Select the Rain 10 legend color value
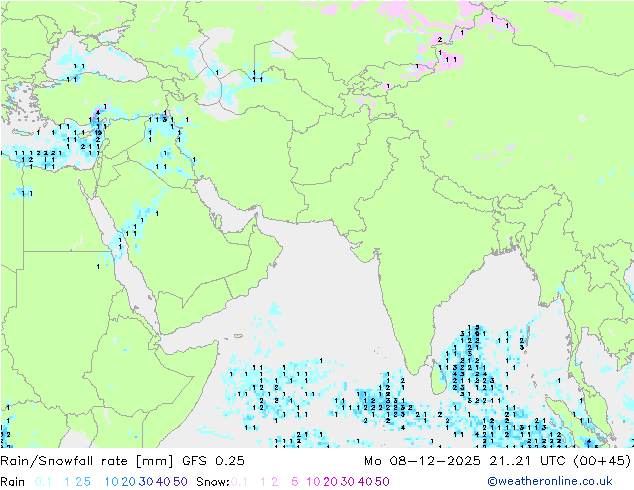The width and height of the screenshot is (634, 490). tap(112, 482)
